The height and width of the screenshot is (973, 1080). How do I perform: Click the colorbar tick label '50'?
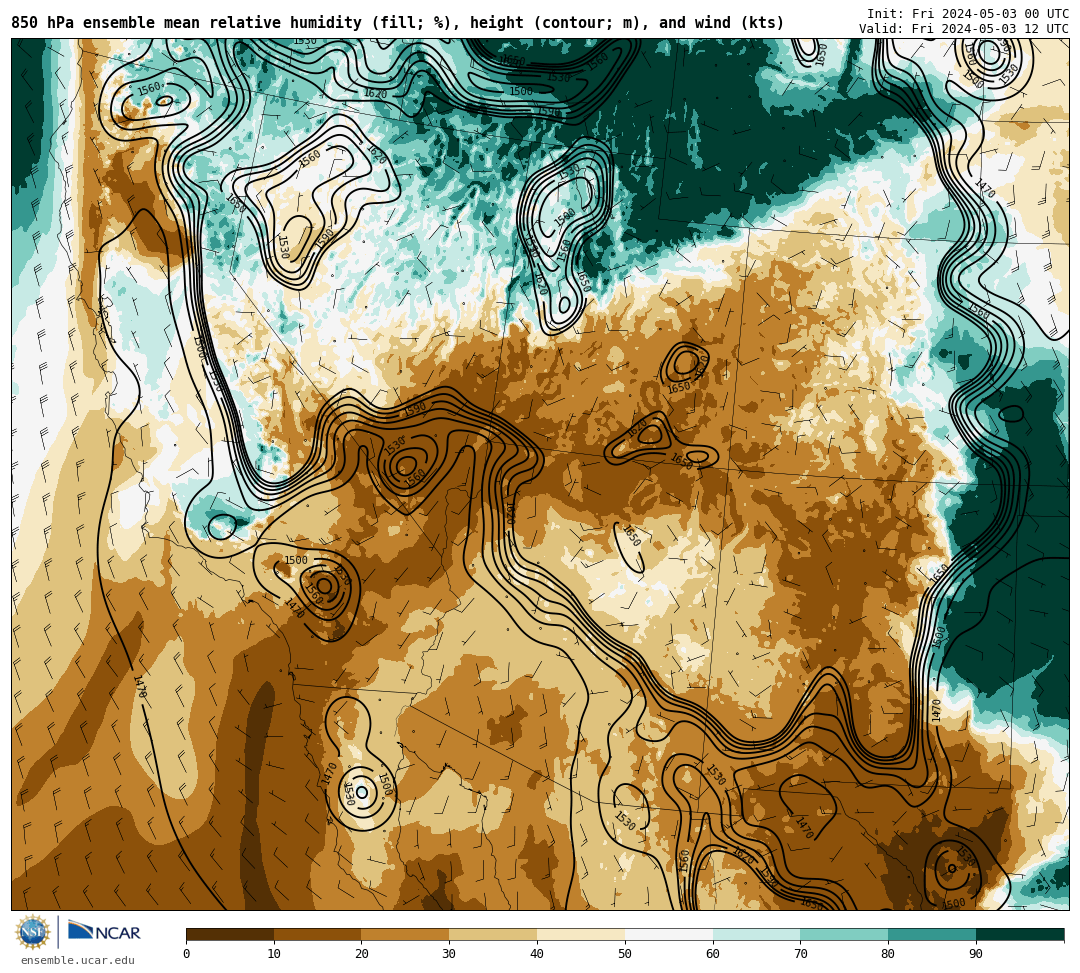(x=625, y=954)
